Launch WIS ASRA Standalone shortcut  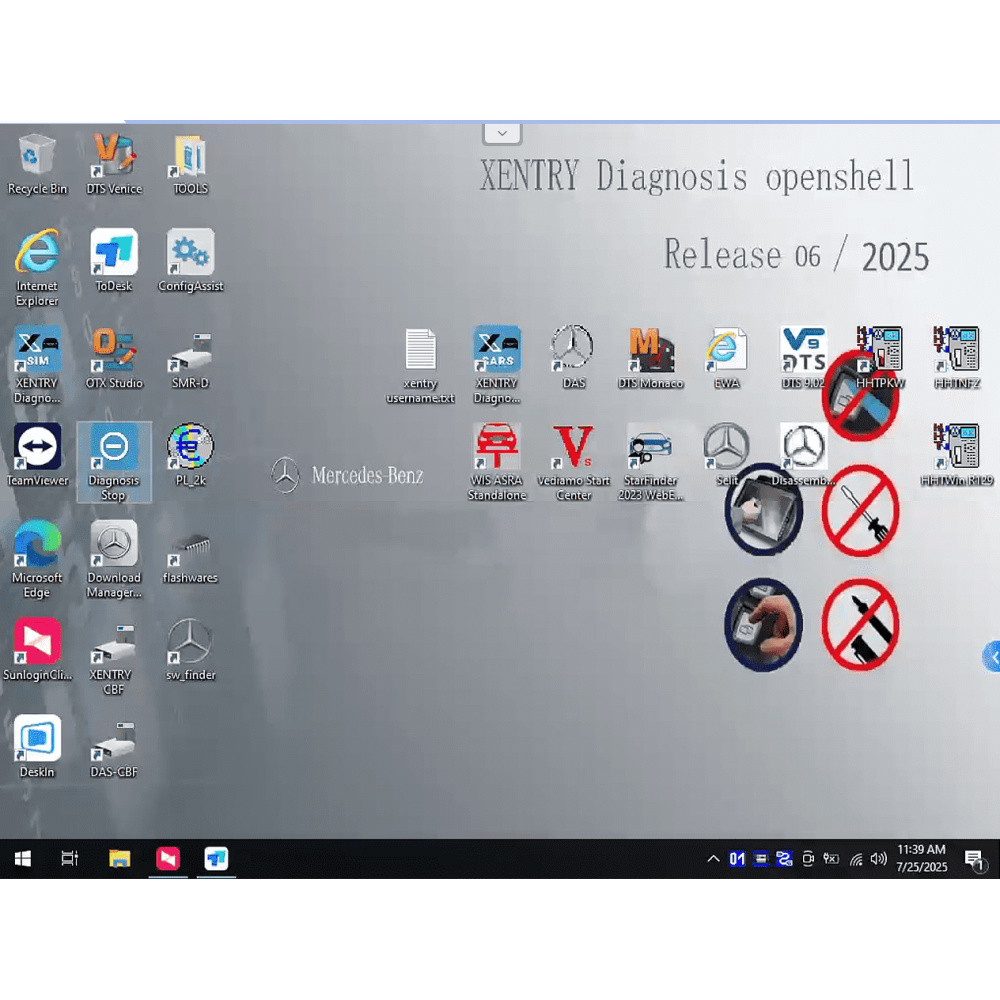[x=497, y=462]
